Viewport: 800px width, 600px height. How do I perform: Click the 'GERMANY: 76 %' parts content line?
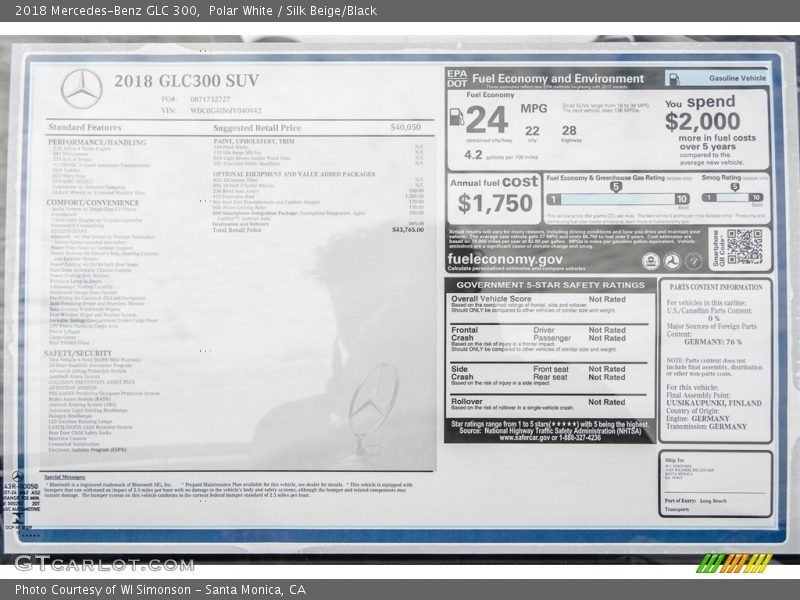[713, 342]
